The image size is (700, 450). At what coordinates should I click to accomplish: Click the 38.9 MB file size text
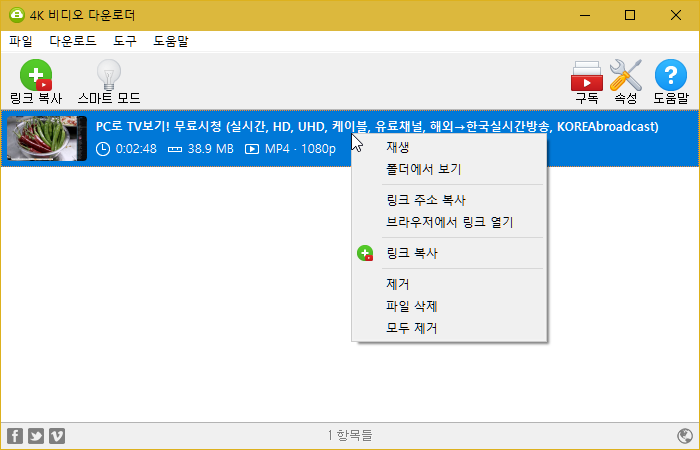pyautogui.click(x=210, y=149)
